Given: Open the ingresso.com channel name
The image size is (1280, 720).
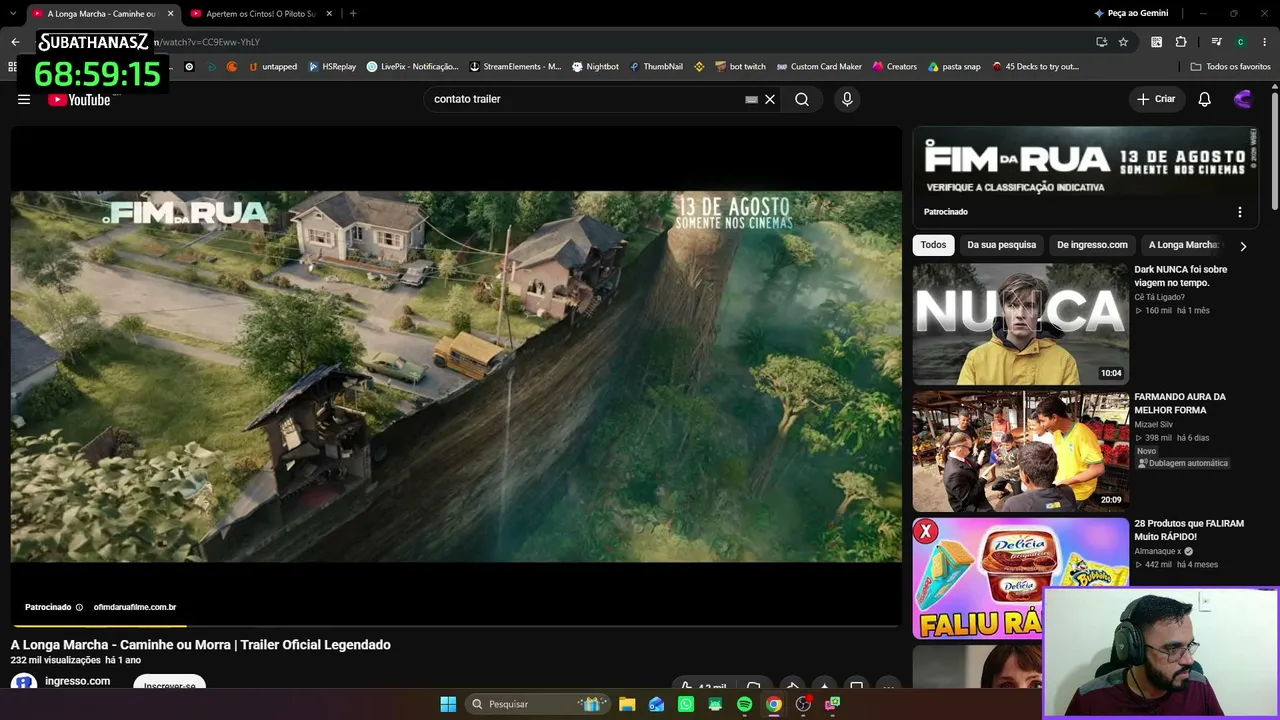Looking at the screenshot, I should click(x=77, y=681).
